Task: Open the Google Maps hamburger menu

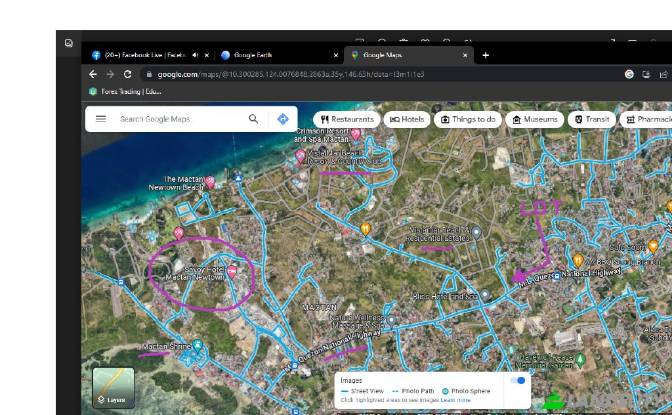Action: click(101, 119)
